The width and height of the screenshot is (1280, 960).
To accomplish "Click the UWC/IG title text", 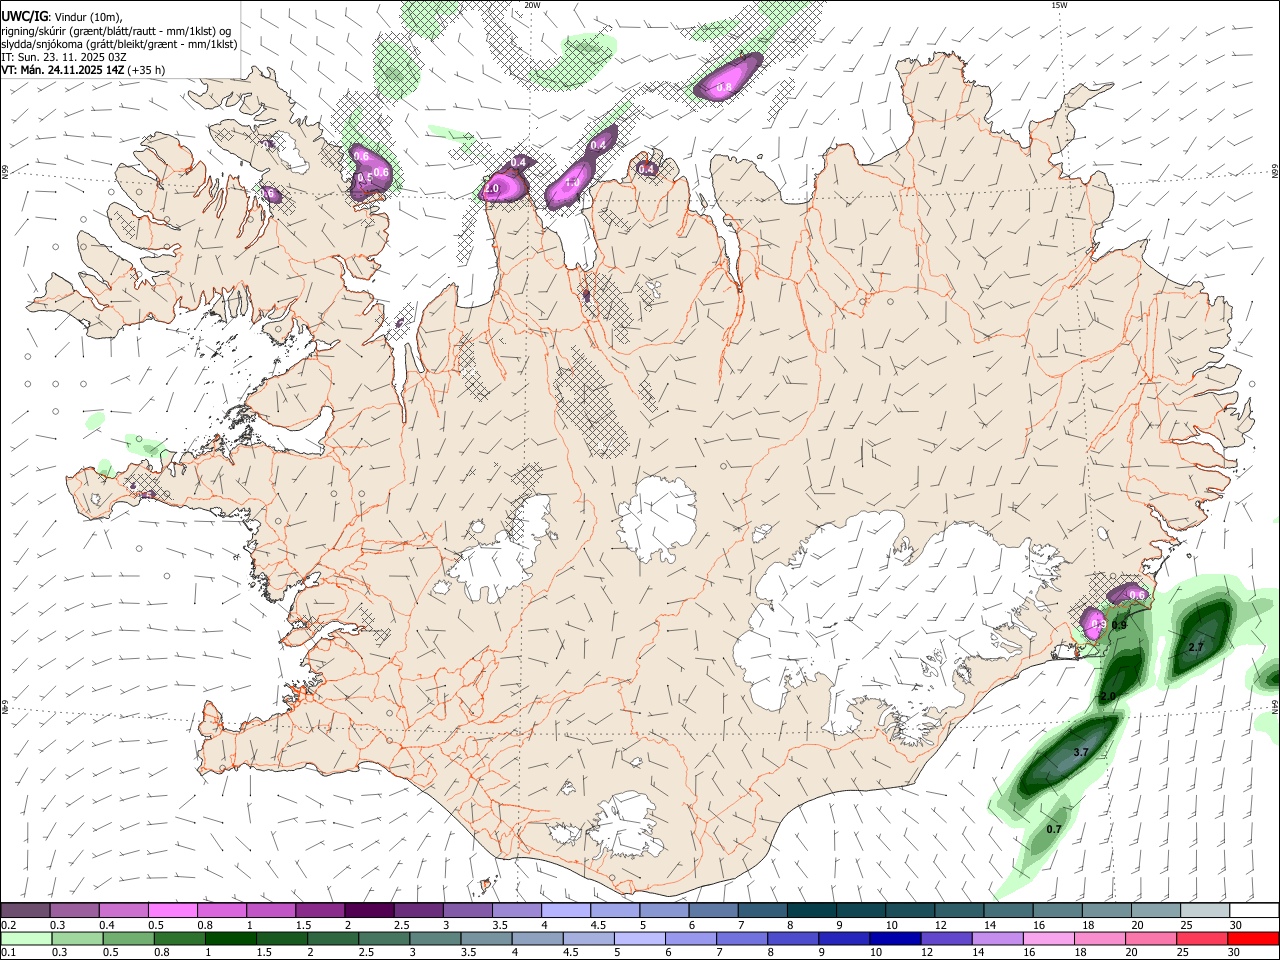I will pyautogui.click(x=24, y=17).
